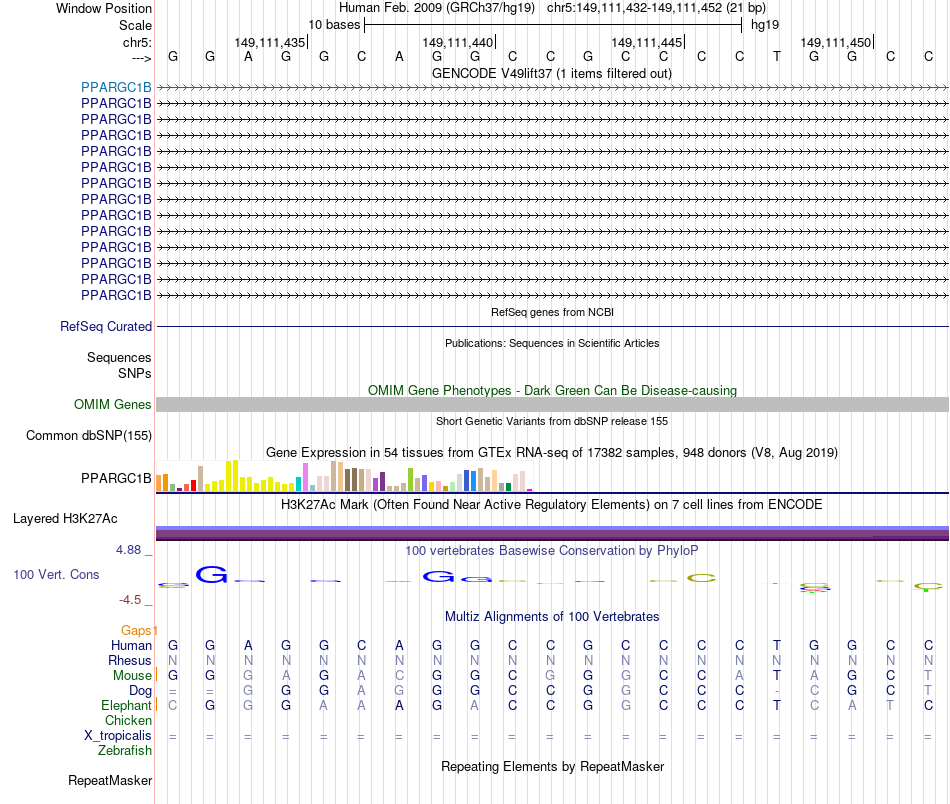Select the Human alignment row label
The height and width of the screenshot is (804, 950).
coord(131,645)
